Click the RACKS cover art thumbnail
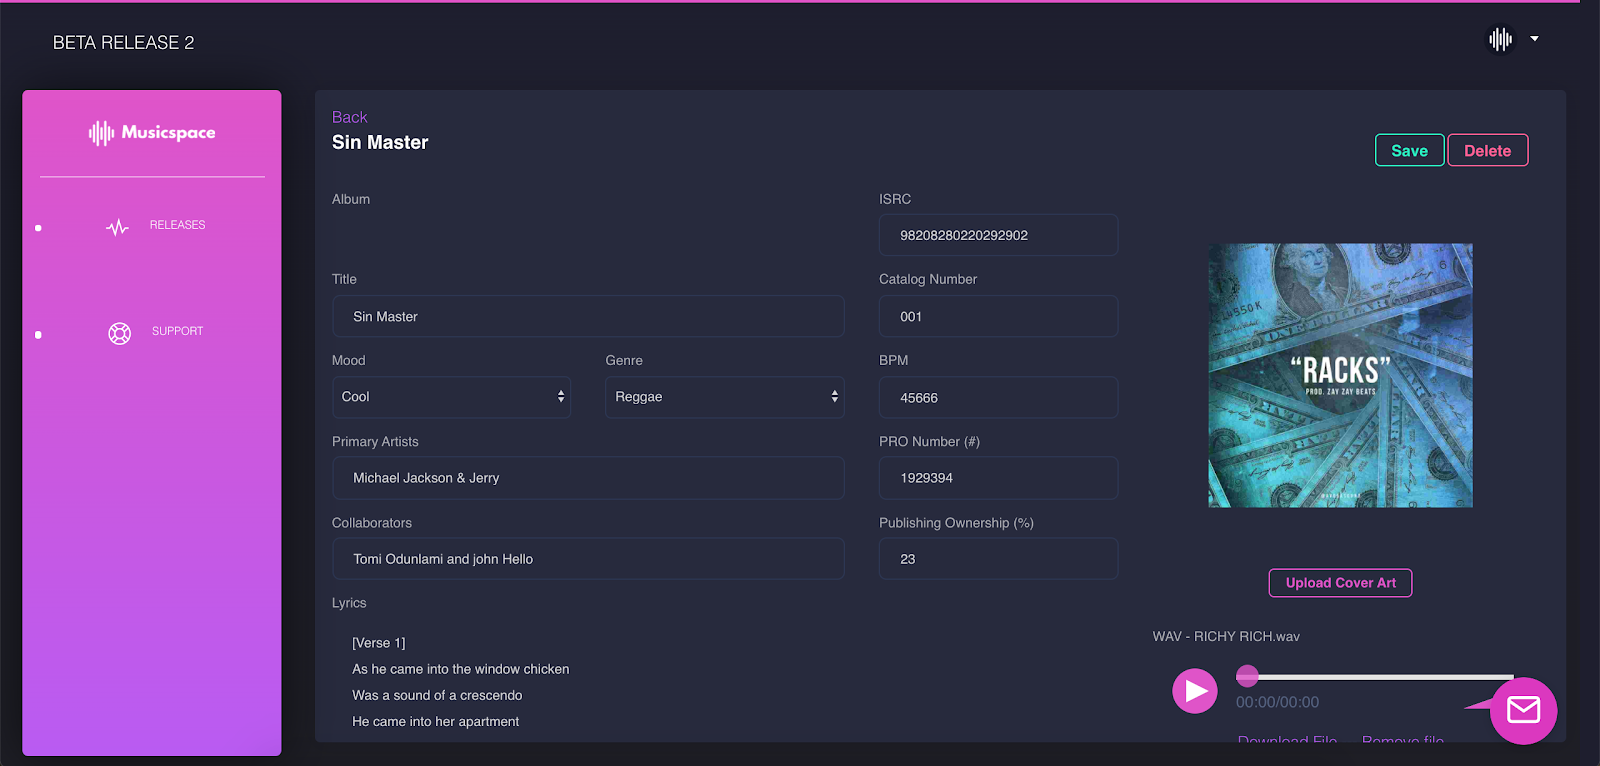 click(x=1340, y=375)
